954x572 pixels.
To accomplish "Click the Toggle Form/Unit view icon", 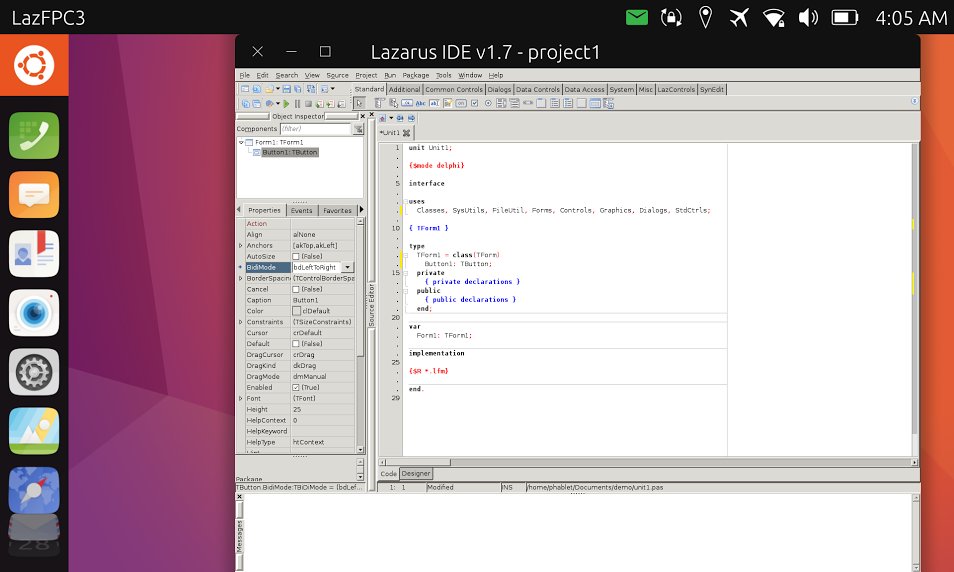I will click(311, 89).
